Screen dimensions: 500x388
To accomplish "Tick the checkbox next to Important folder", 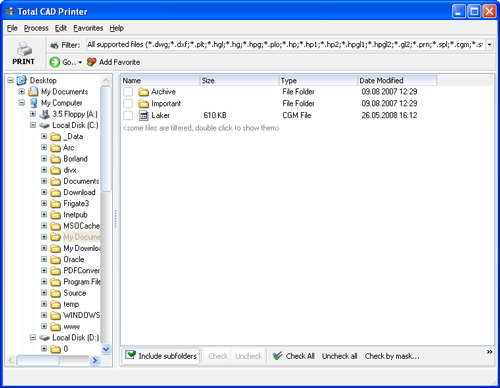I will 128,104.
